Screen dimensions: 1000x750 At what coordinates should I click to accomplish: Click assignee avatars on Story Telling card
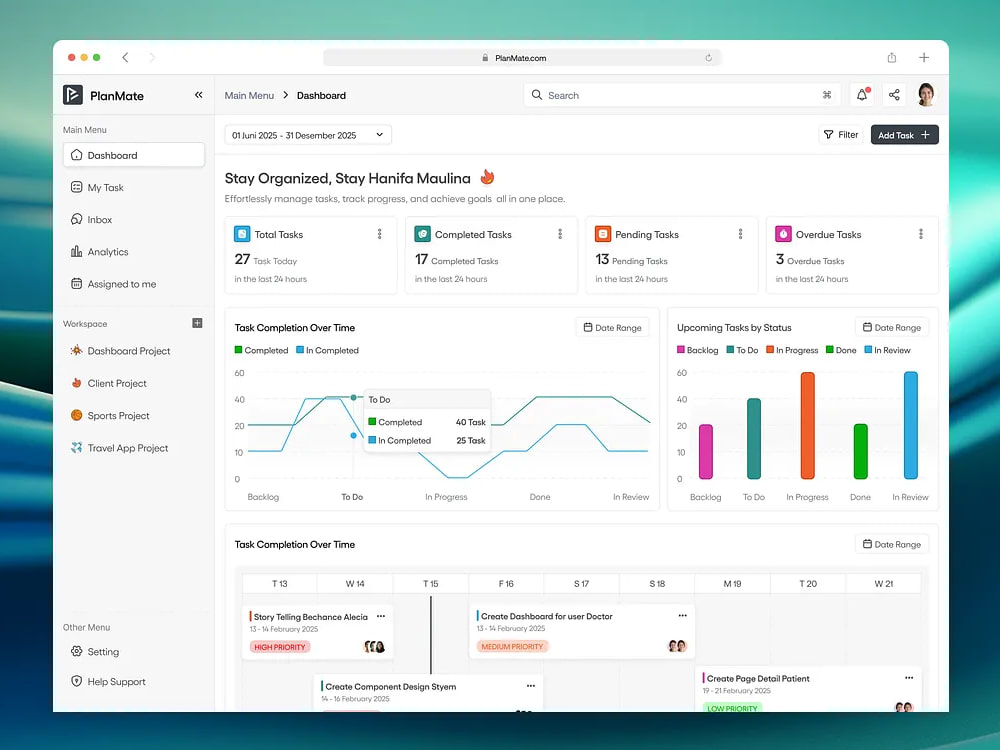(x=374, y=647)
